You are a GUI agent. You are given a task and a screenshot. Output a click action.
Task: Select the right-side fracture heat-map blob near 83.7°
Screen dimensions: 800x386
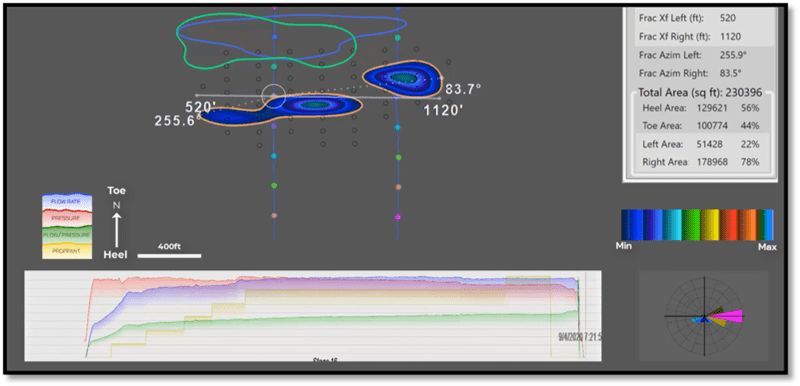(x=403, y=78)
